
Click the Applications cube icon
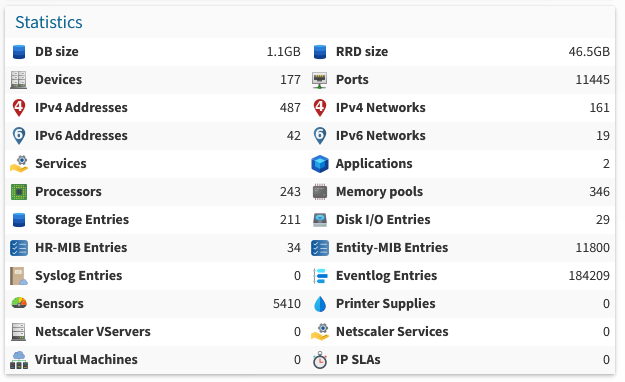pyautogui.click(x=320, y=164)
